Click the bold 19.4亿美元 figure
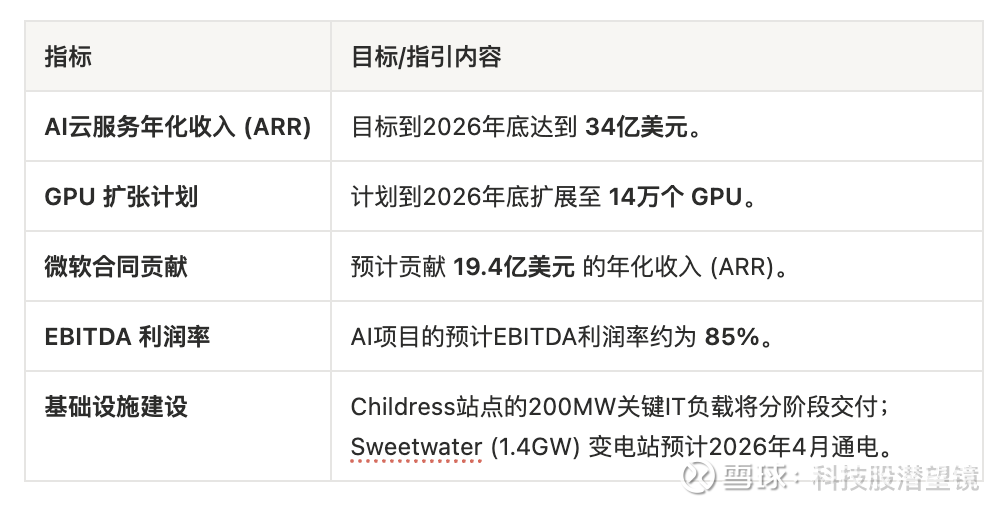The width and height of the screenshot is (1008, 508). (513, 267)
